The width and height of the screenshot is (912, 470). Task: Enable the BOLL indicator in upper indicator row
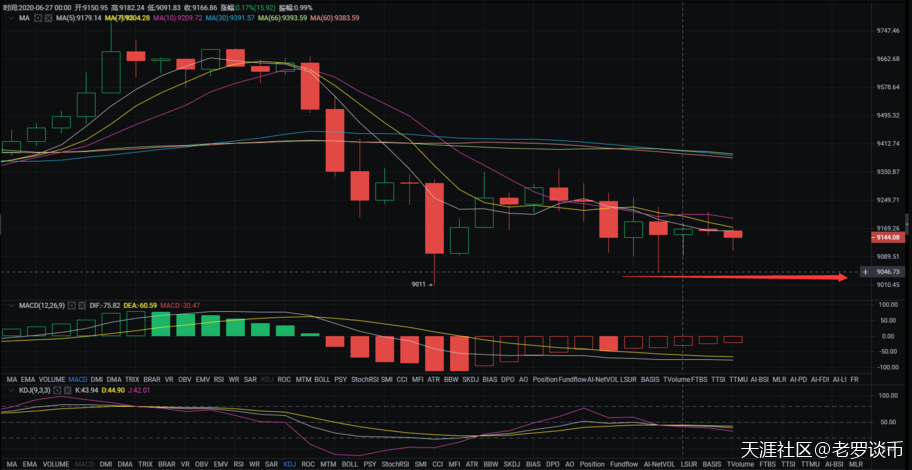pos(322,380)
